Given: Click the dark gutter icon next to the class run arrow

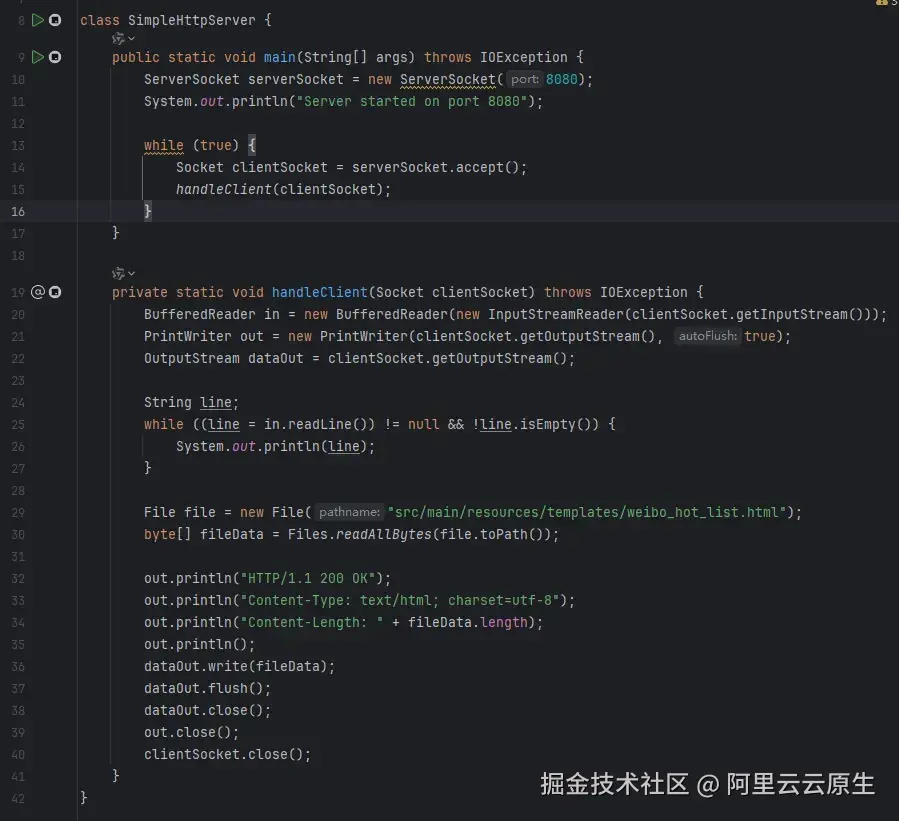Looking at the screenshot, I should click(57, 19).
